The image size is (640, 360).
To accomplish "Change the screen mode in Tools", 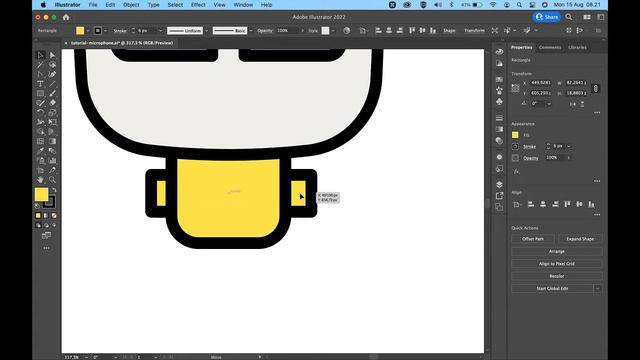I will point(47,236).
